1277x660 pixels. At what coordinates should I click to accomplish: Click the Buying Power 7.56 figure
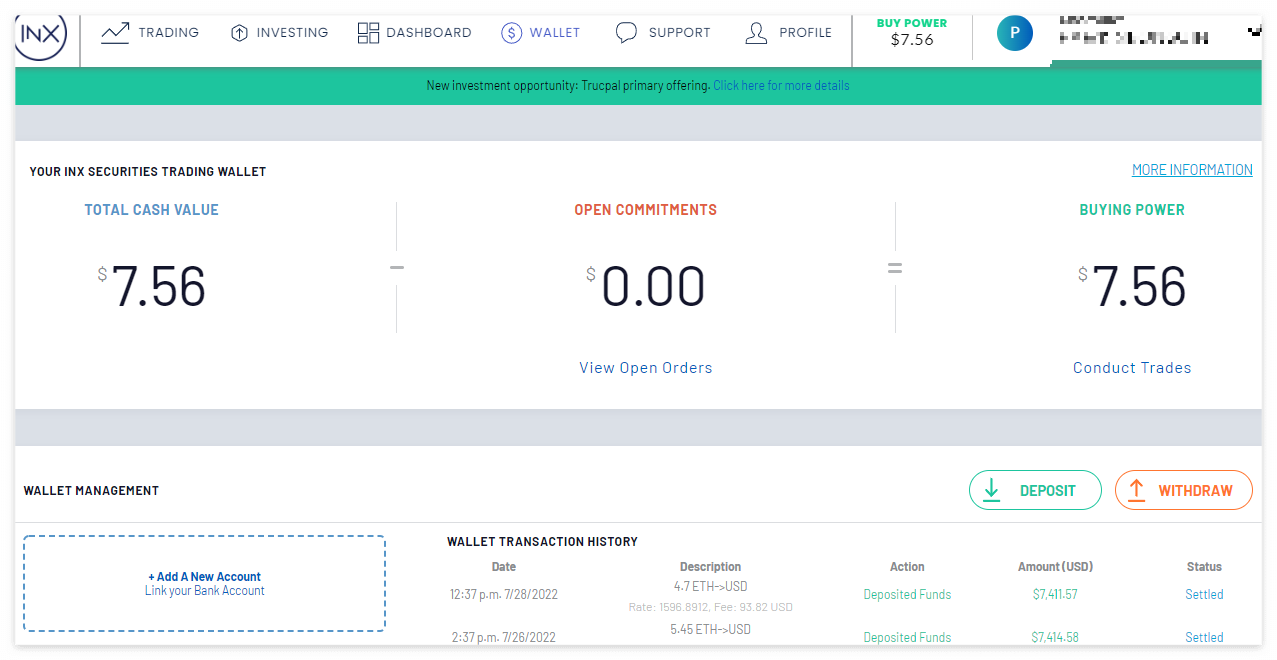(1133, 287)
